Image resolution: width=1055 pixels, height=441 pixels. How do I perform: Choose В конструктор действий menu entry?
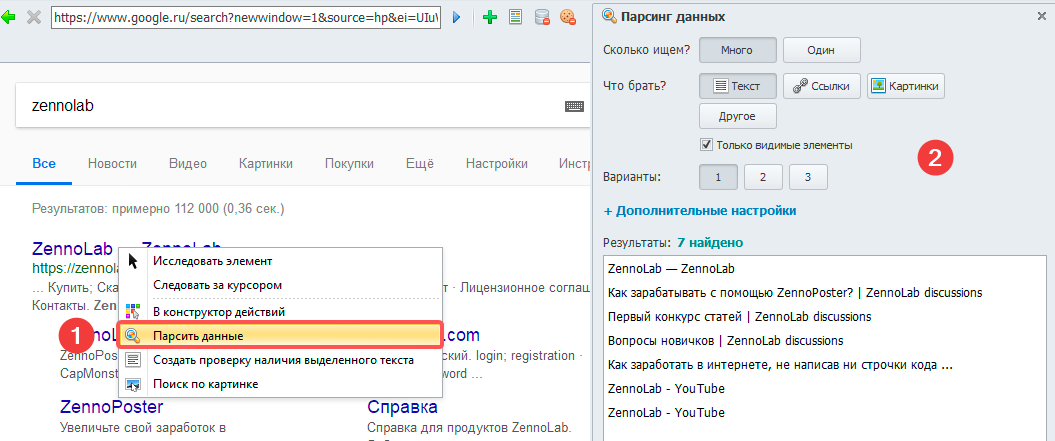pyautogui.click(x=280, y=312)
